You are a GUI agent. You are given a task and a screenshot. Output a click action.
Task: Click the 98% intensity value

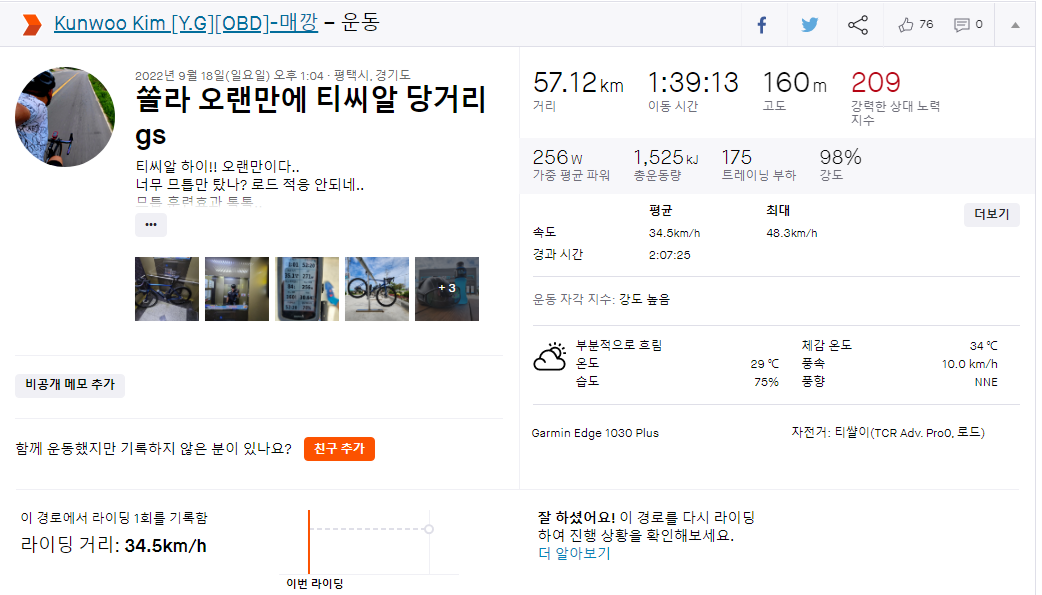click(840, 158)
